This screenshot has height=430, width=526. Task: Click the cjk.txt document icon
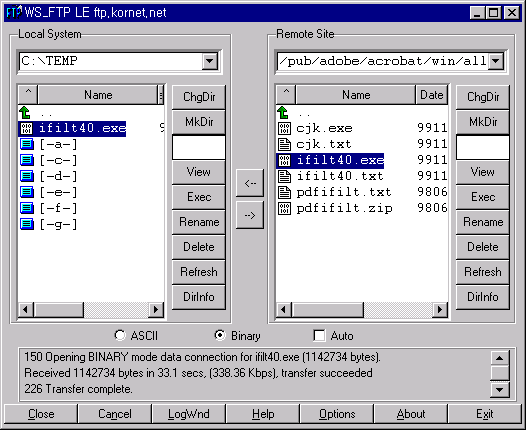point(284,144)
